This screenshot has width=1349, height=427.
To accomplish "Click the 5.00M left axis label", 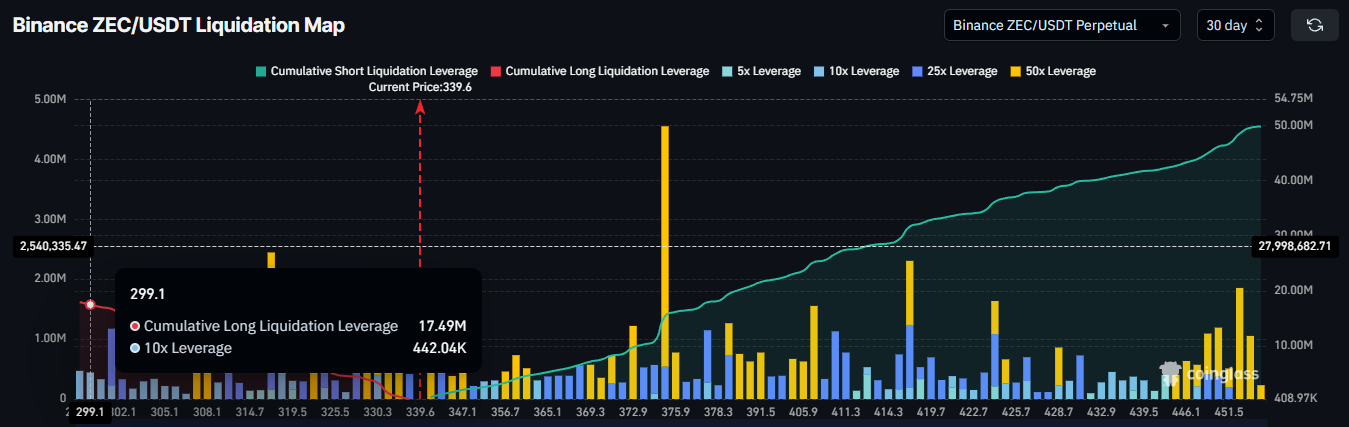I will pos(50,99).
